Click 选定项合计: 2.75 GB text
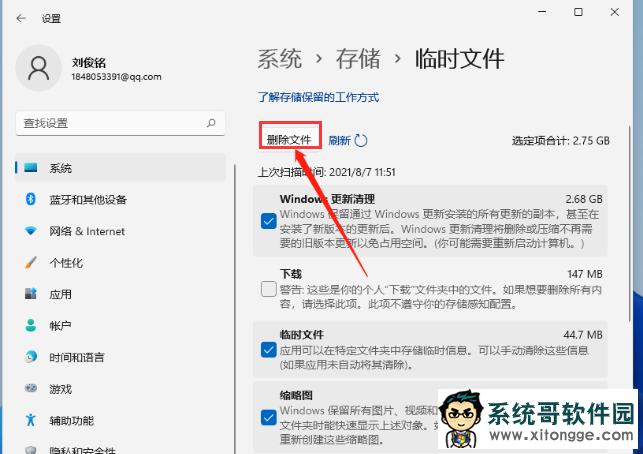This screenshot has width=643, height=454. coord(561,141)
